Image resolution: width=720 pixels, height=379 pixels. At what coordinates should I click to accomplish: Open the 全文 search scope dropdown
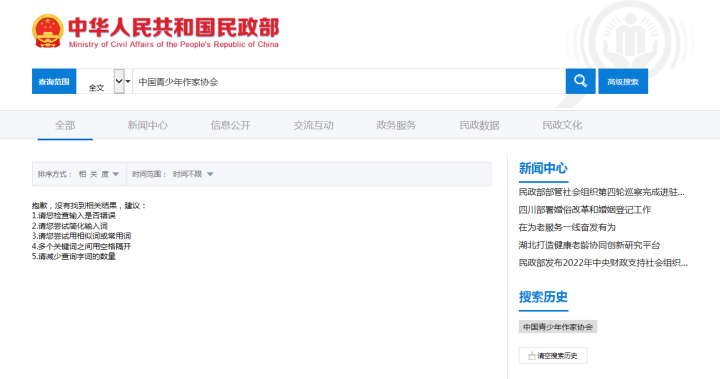[x=119, y=81]
